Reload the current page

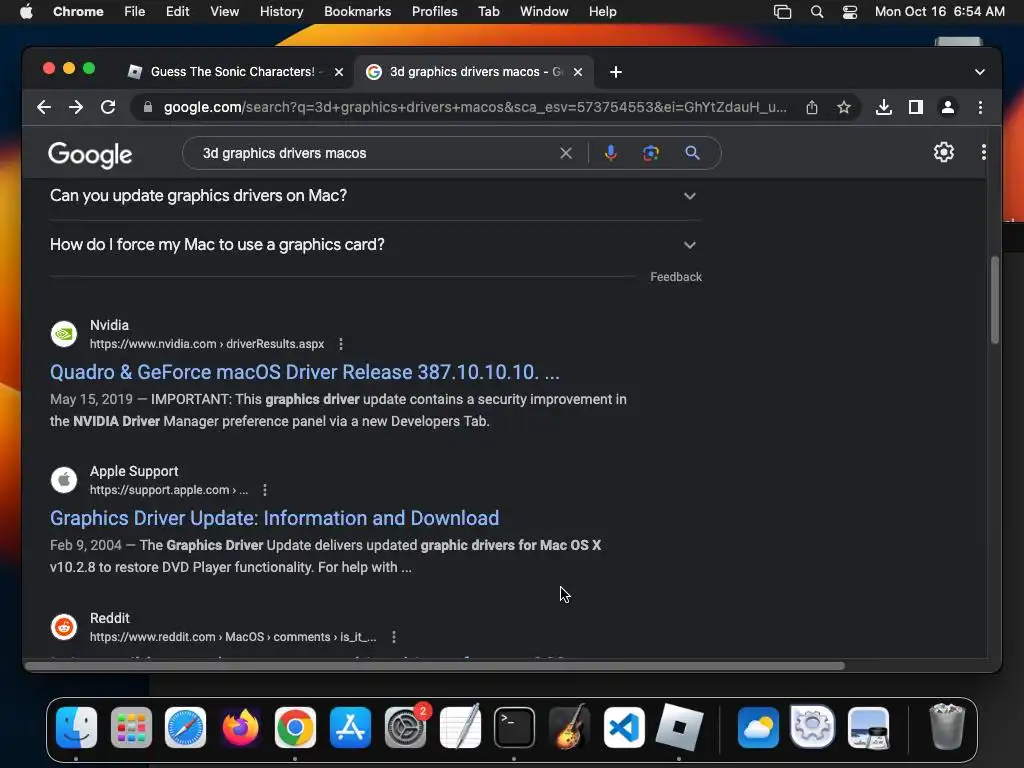pyautogui.click(x=108, y=107)
